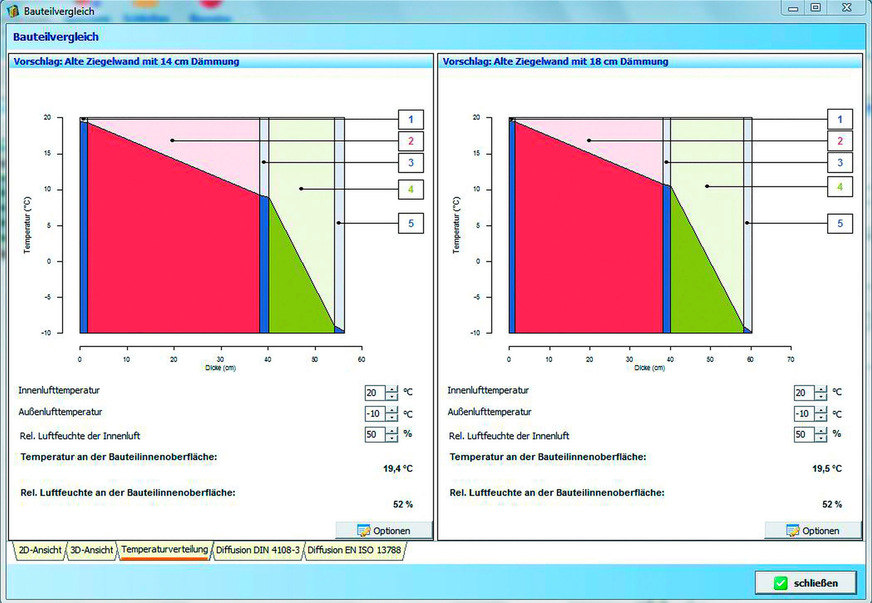
Task: Click the right Außenlufttemperatur value field
Action: (803, 413)
